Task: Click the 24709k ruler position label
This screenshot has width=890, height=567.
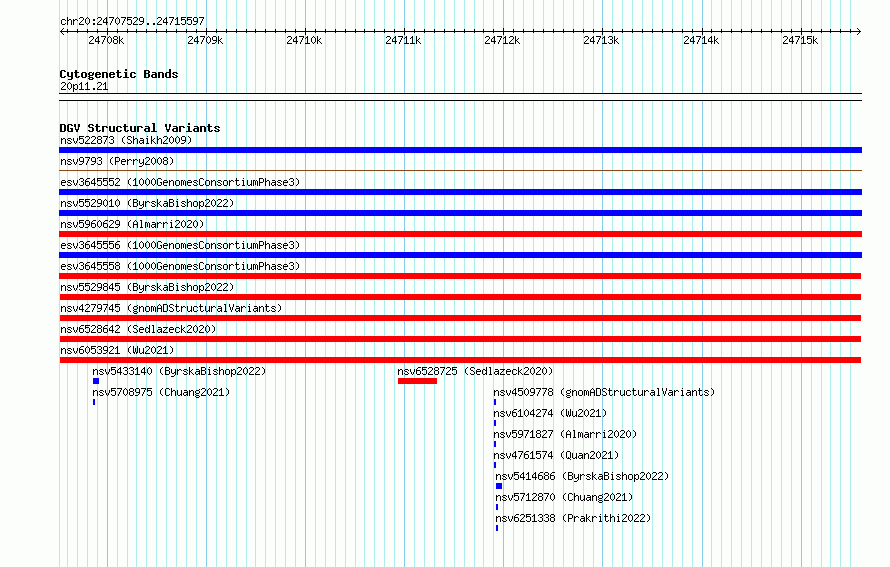Action: [x=205, y=40]
